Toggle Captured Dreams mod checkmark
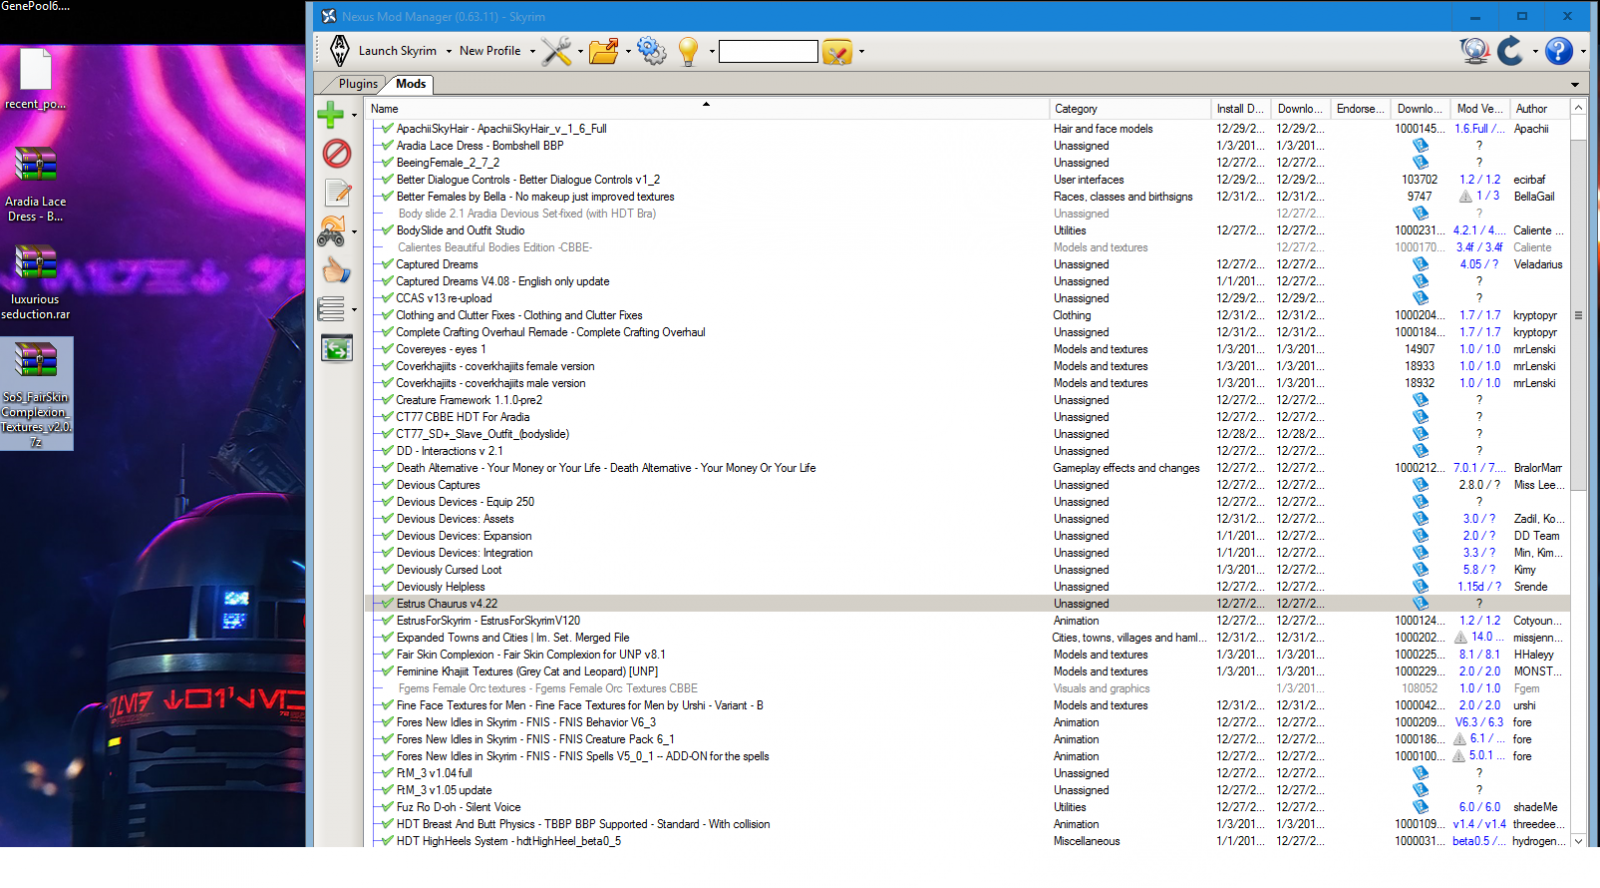 [386, 265]
